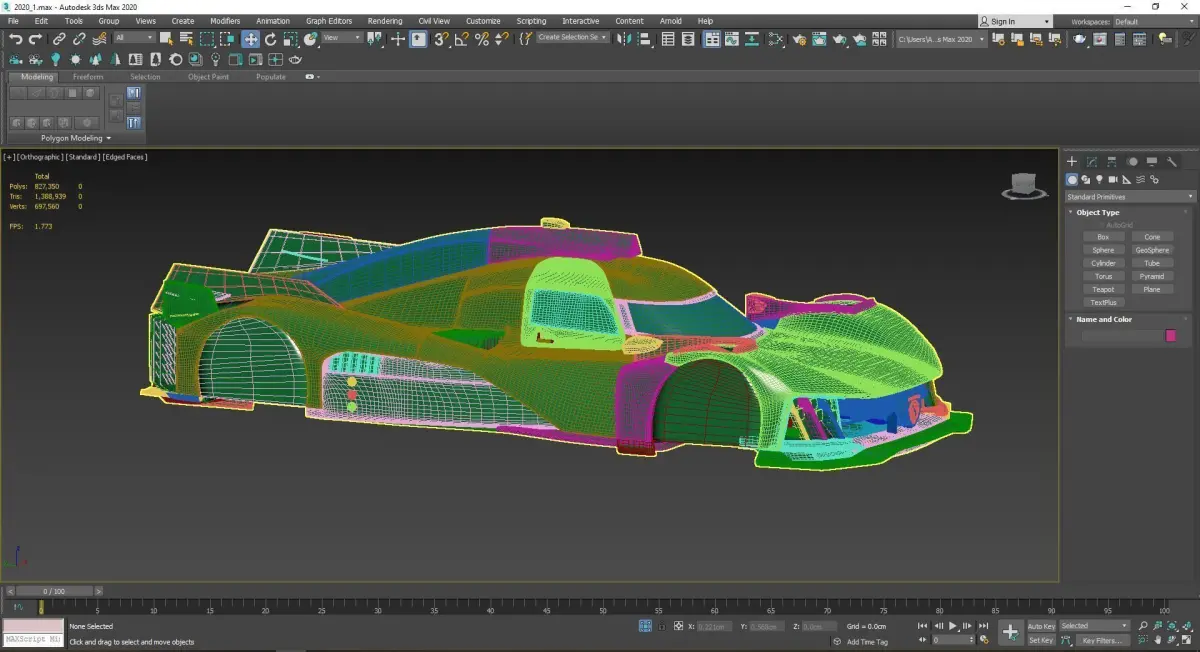Open the selection filter 'All' dropdown
This screenshot has height=652, width=1200.
(134, 38)
